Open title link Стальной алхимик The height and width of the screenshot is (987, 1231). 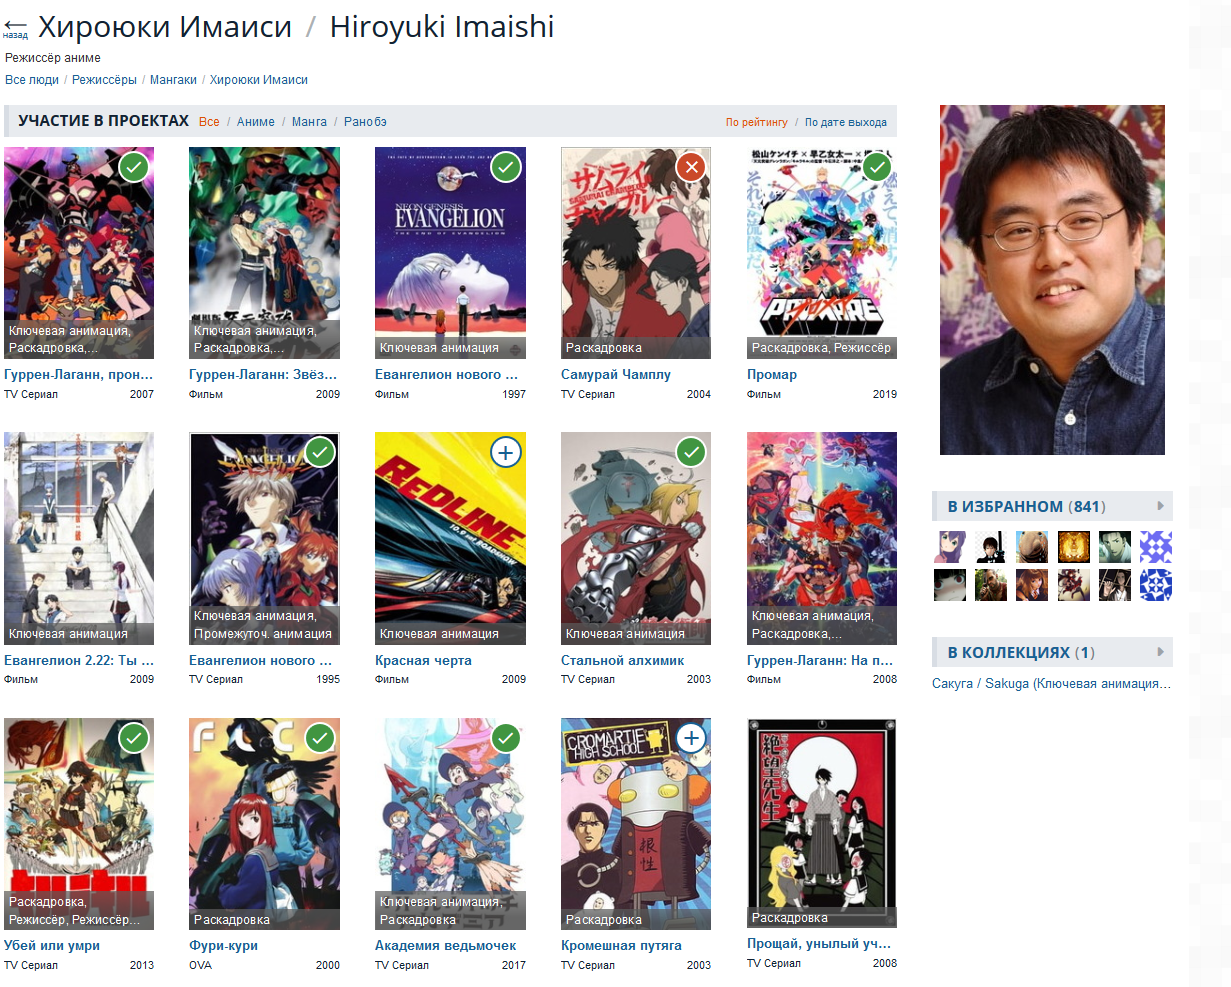point(622,661)
